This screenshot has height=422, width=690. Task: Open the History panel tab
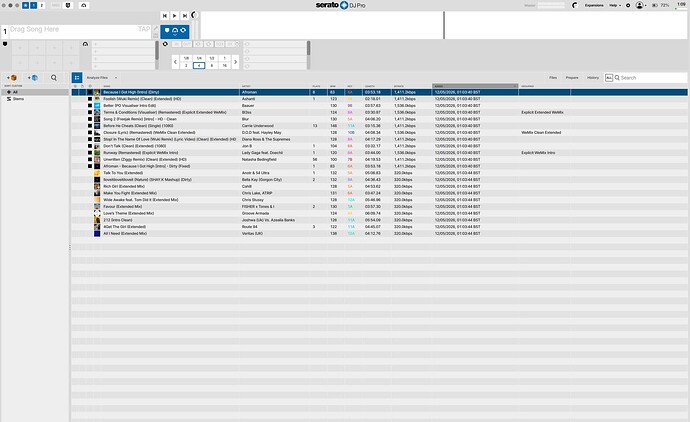[593, 77]
